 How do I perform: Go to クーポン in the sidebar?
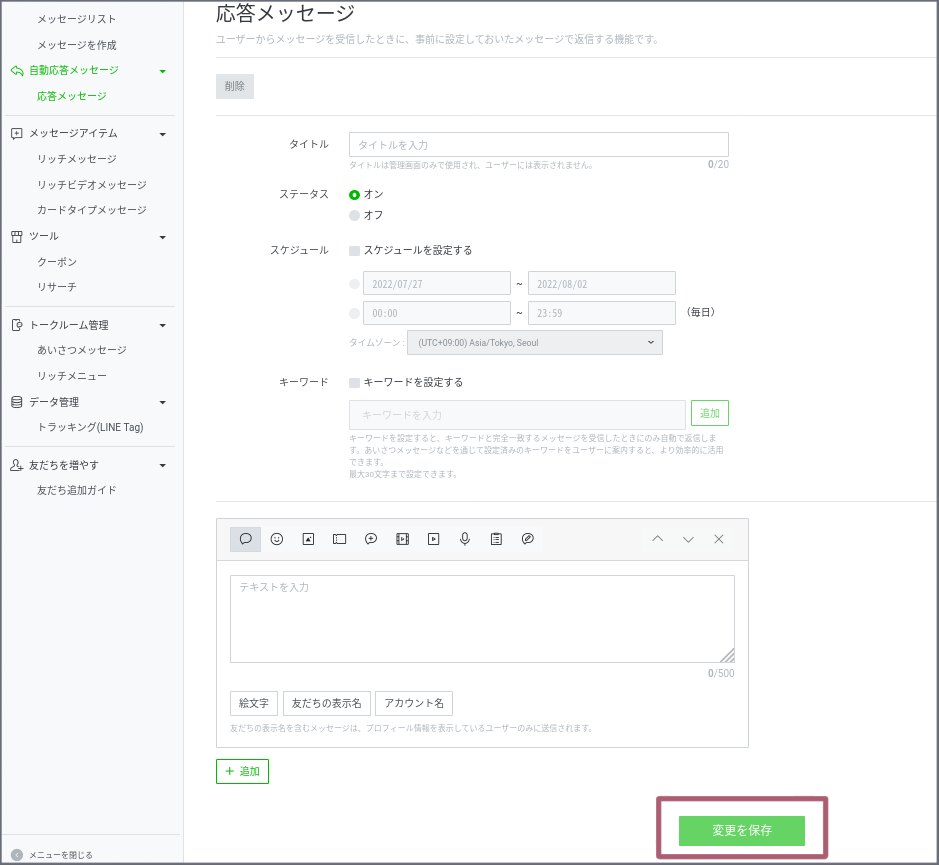57,262
